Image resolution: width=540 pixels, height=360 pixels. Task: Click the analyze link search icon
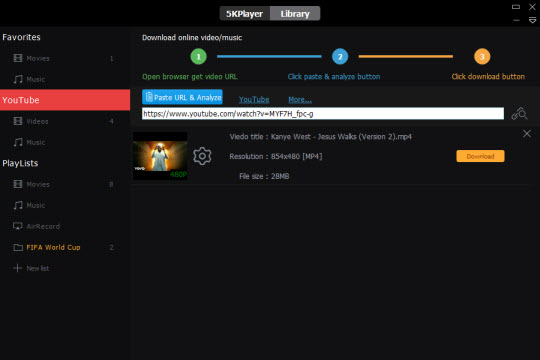pyautogui.click(x=519, y=114)
